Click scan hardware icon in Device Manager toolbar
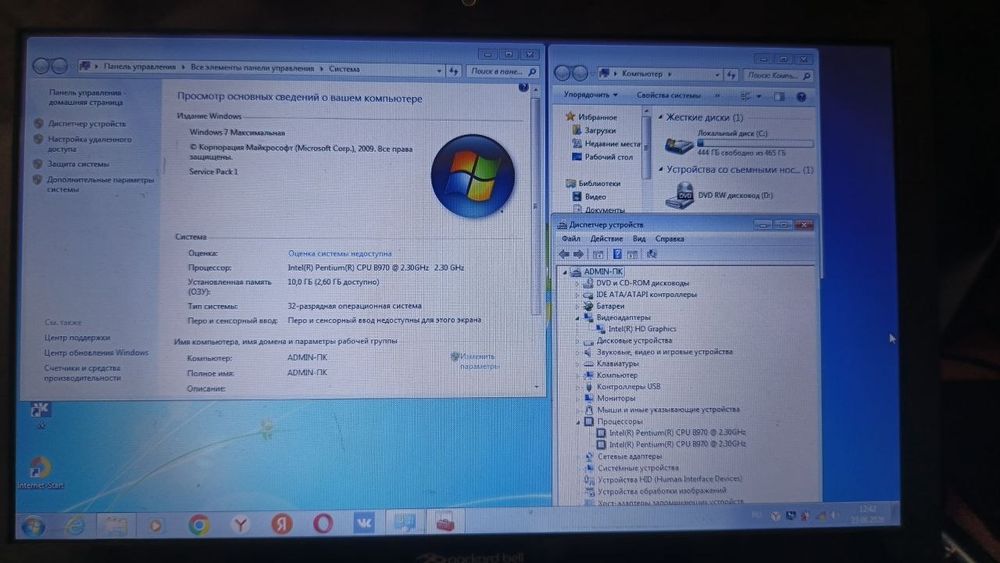Viewport: 1000px width, 563px height. point(652,254)
